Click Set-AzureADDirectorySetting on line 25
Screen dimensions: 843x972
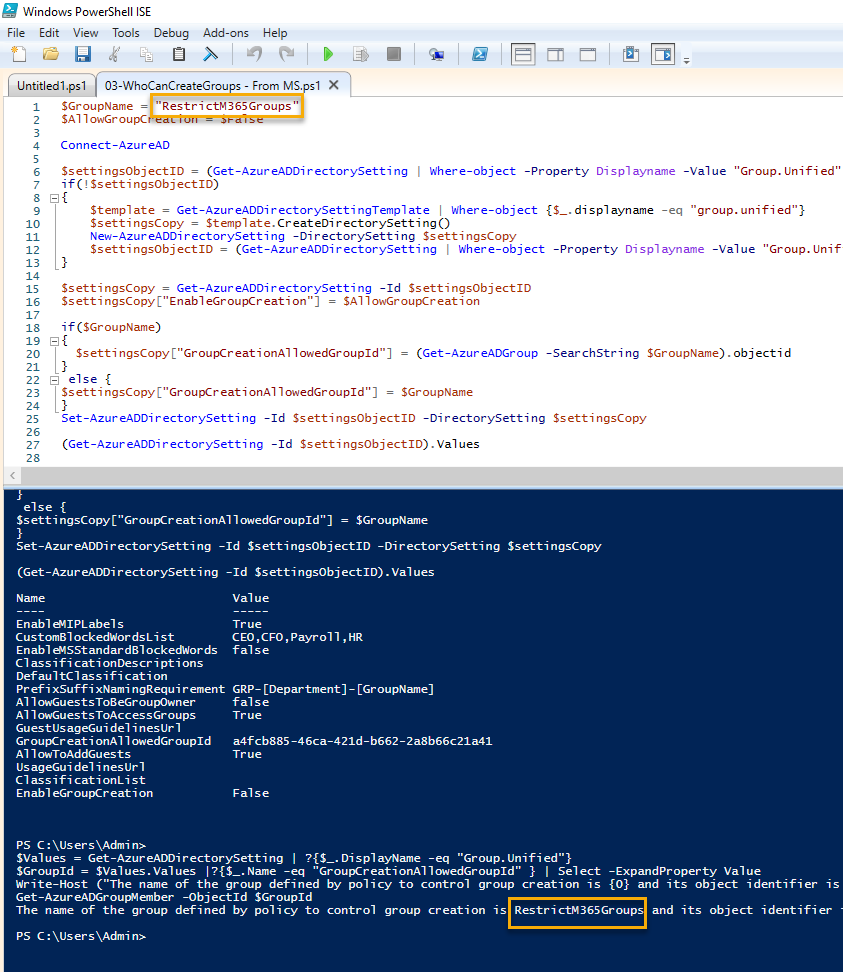(158, 418)
